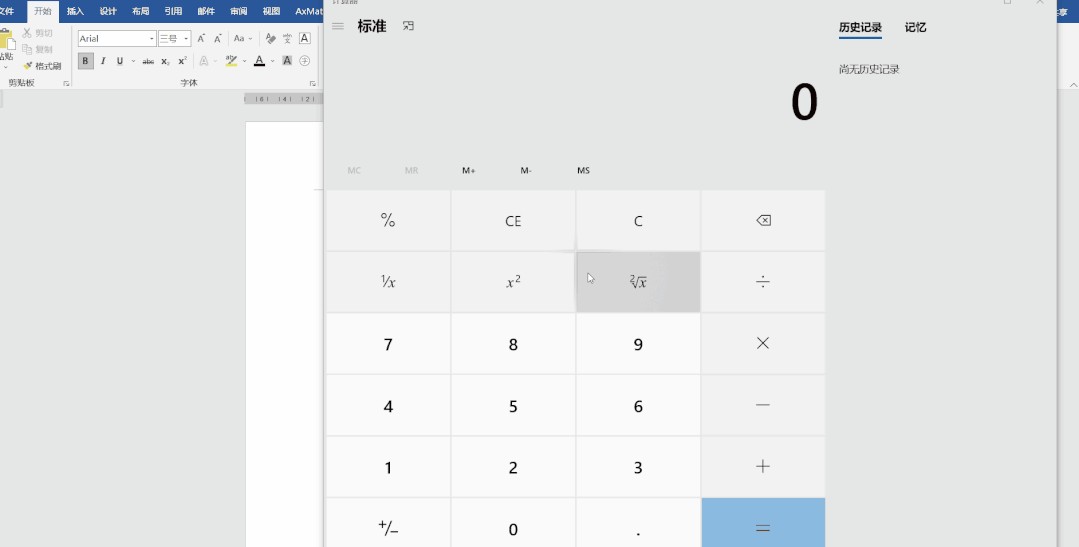This screenshot has height=547, width=1079.
Task: Click digit 3 on the calculator
Action: click(x=638, y=466)
